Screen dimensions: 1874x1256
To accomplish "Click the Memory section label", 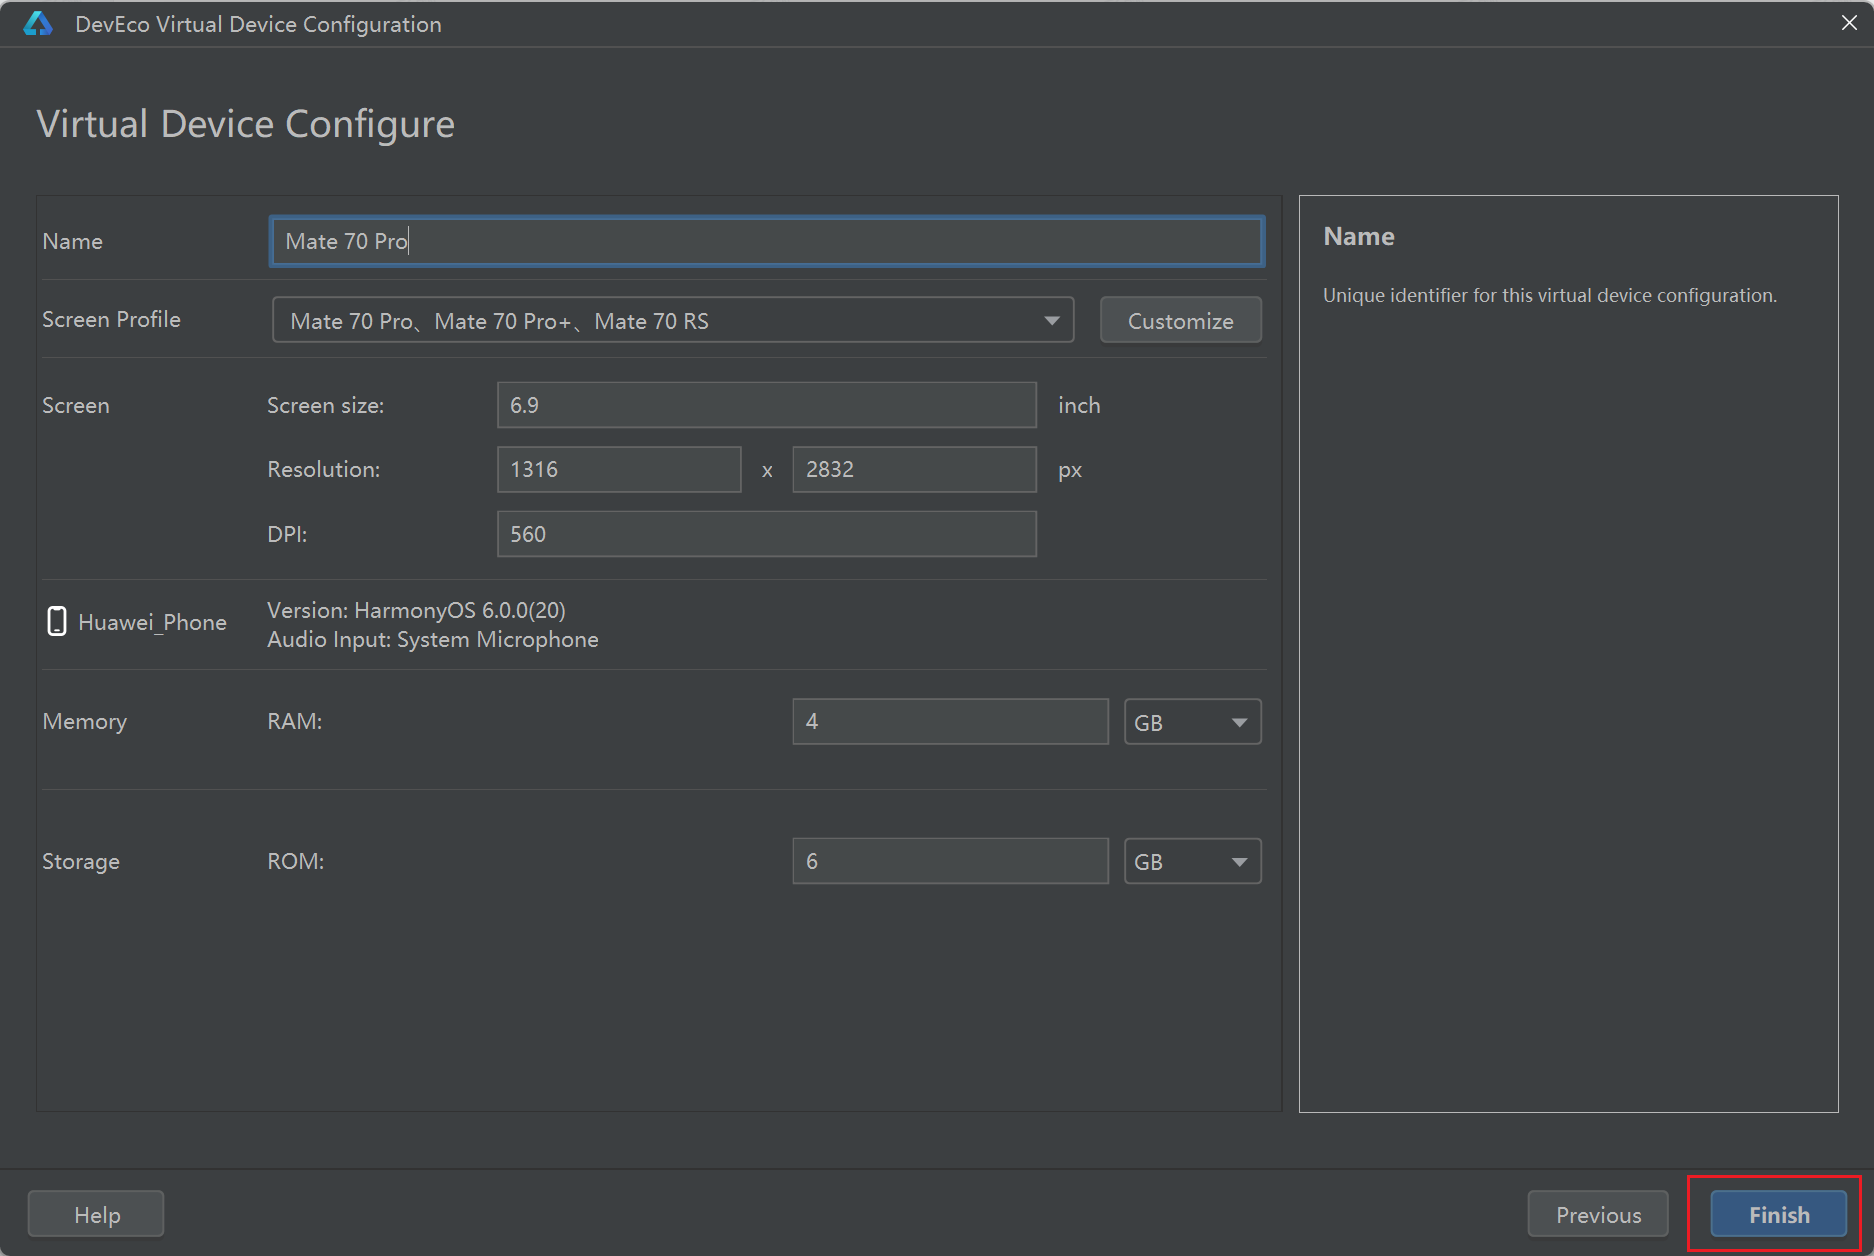I will point(84,721).
